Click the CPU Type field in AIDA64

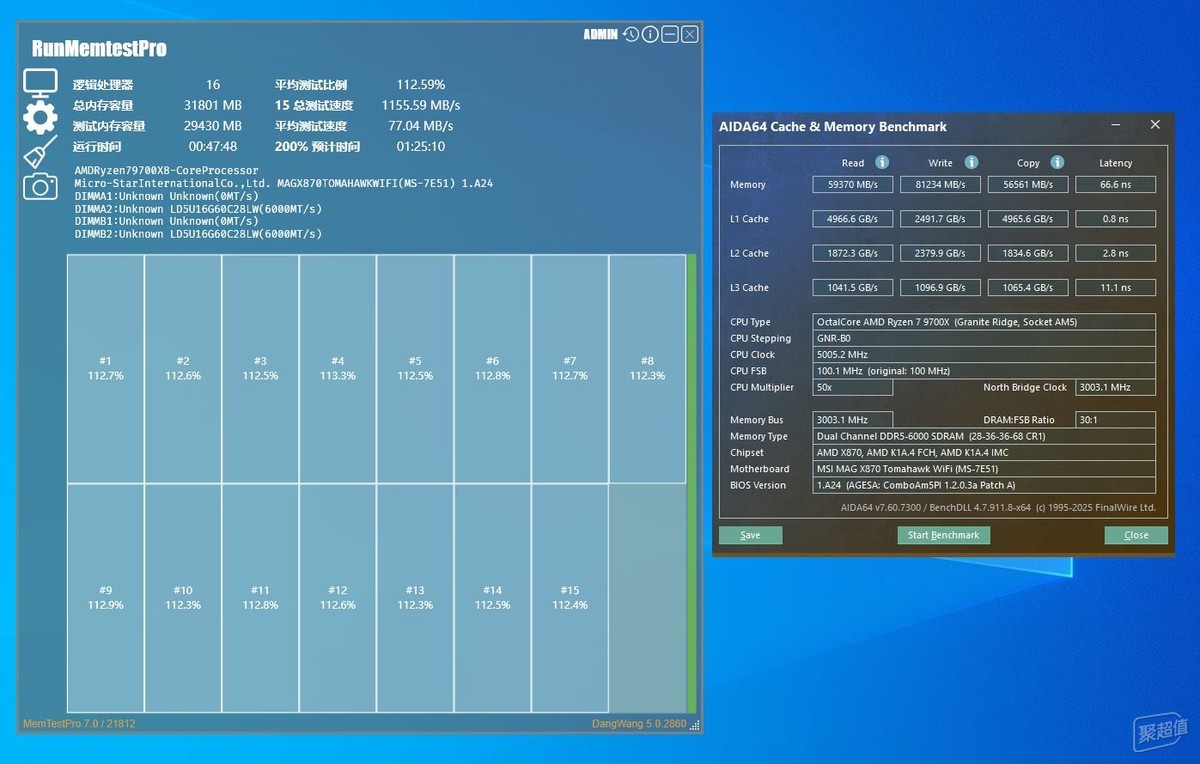(985, 322)
